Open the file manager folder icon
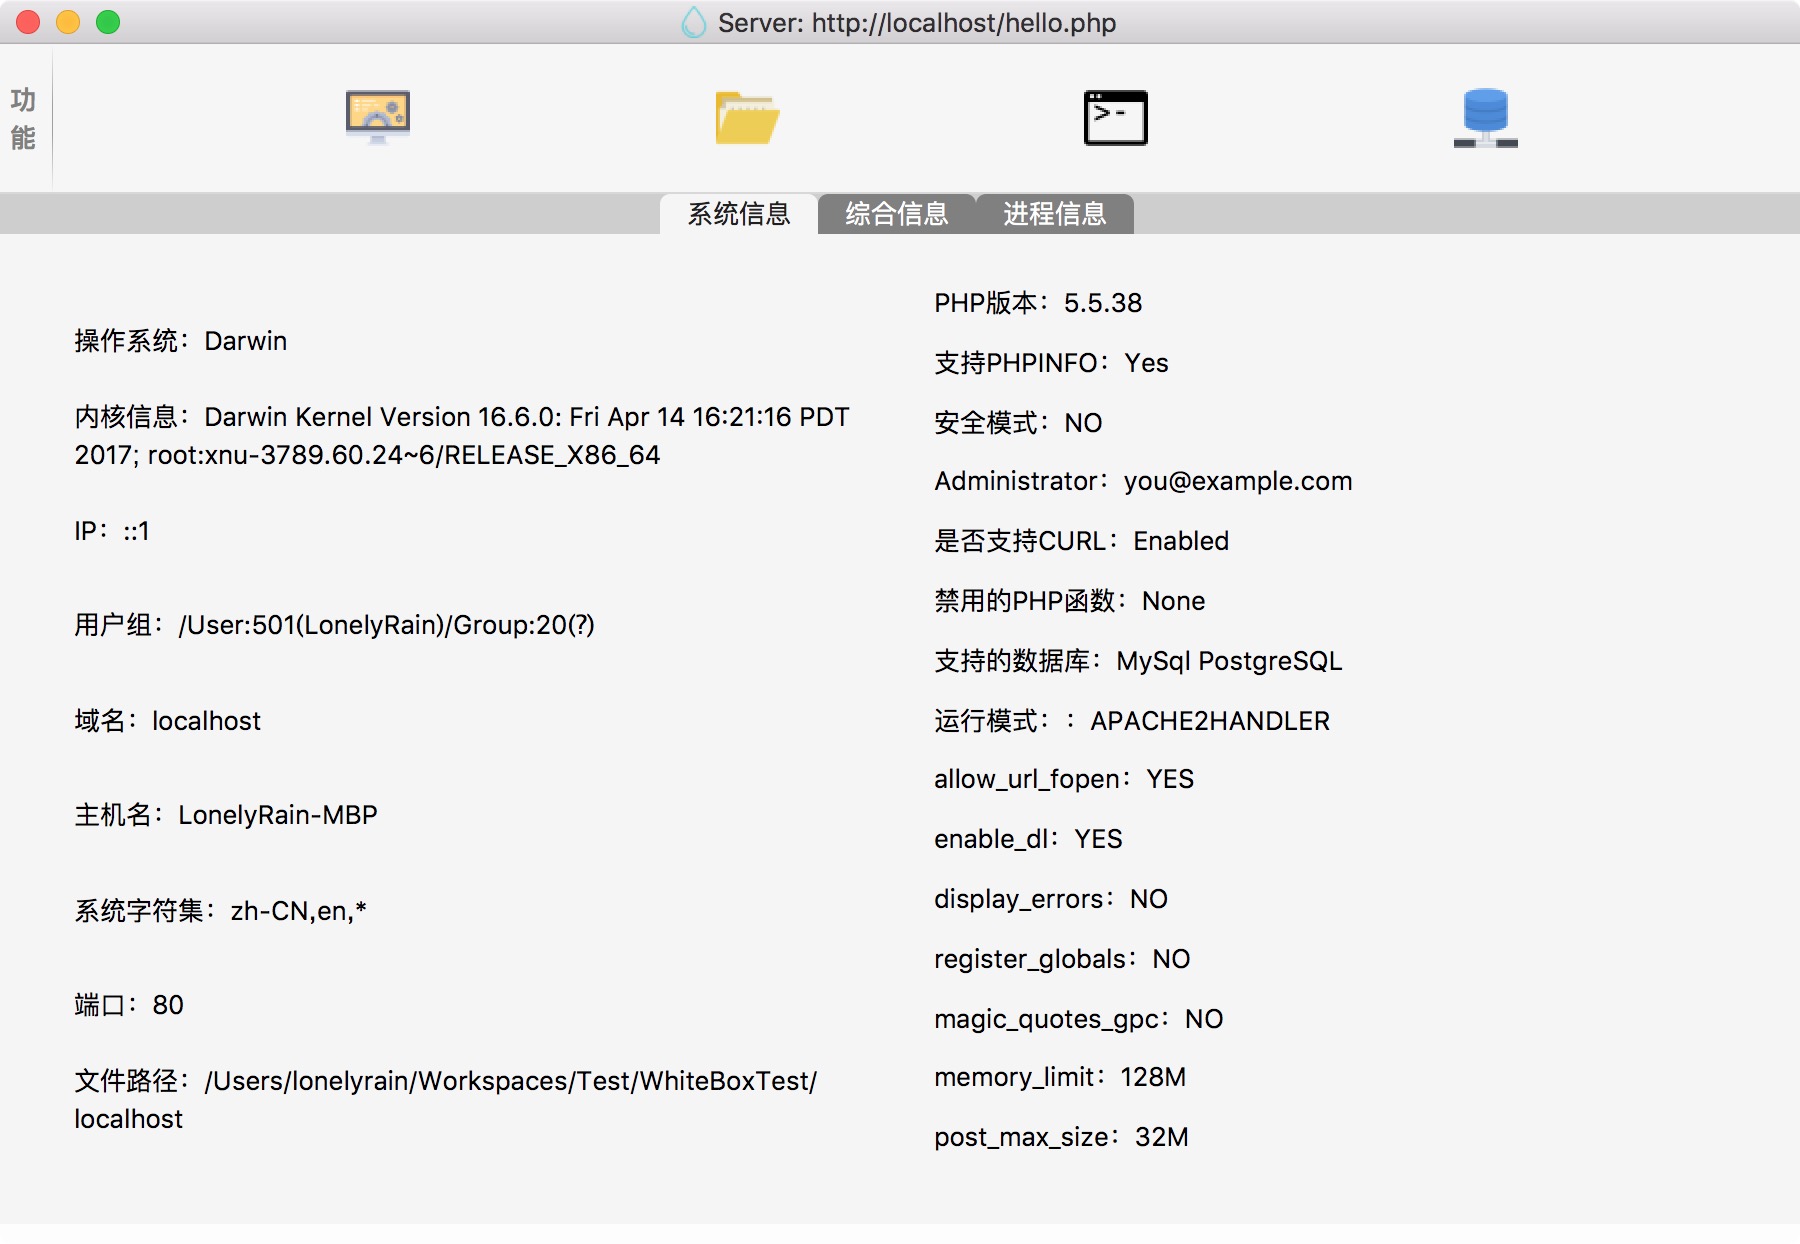1800x1244 pixels. coord(747,117)
